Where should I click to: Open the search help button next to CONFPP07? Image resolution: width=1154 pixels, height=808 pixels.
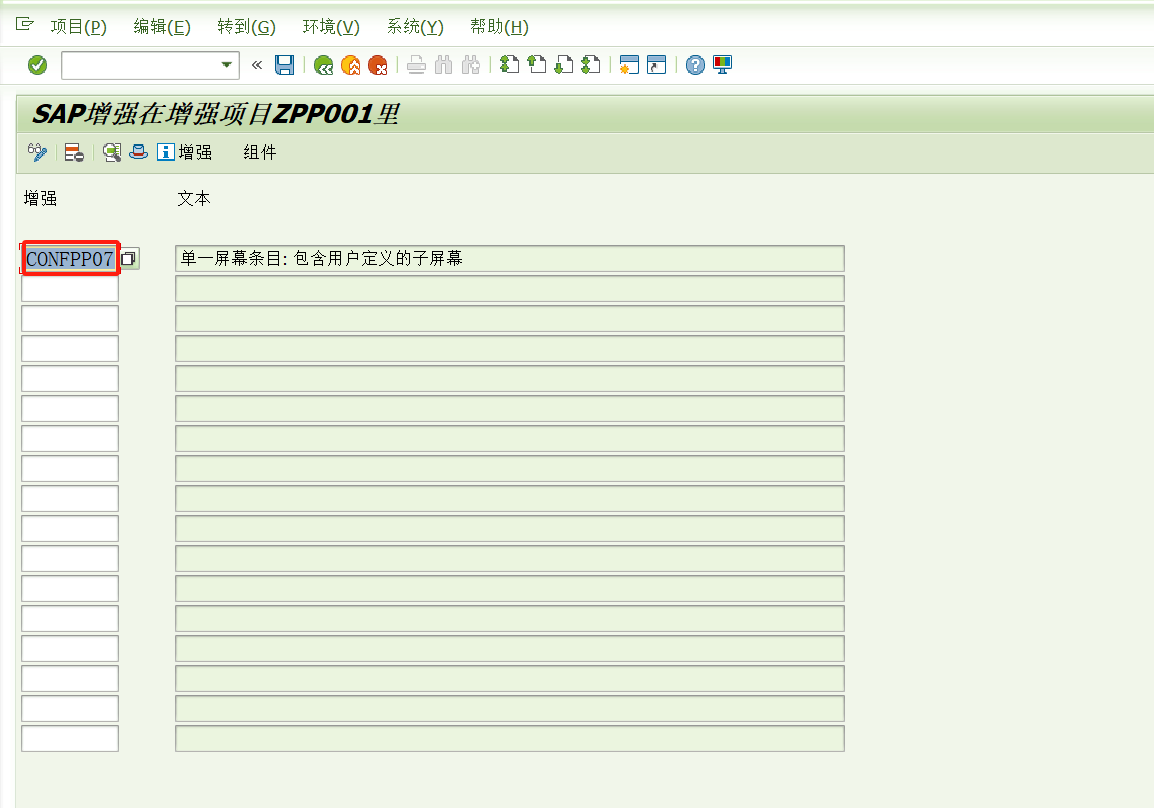[130, 258]
